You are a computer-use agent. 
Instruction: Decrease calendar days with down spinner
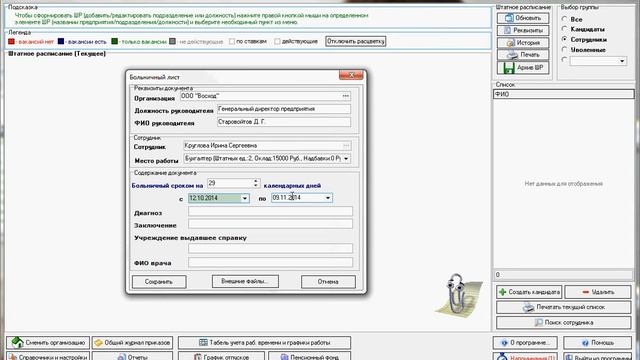click(x=256, y=186)
